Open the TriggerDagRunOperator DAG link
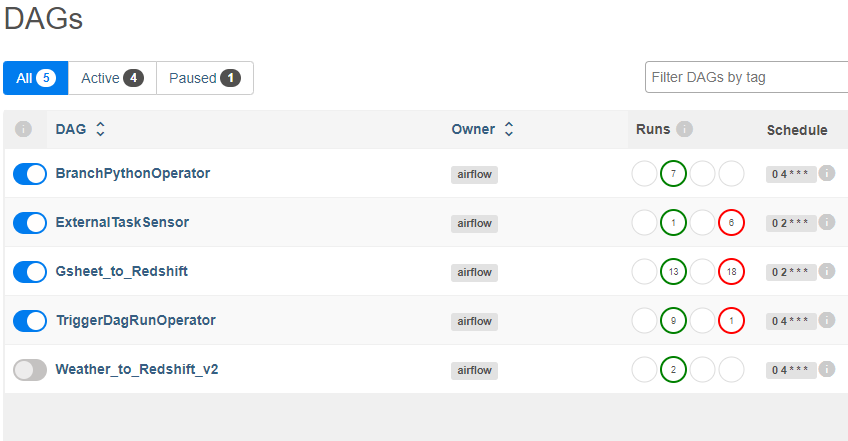 (136, 320)
